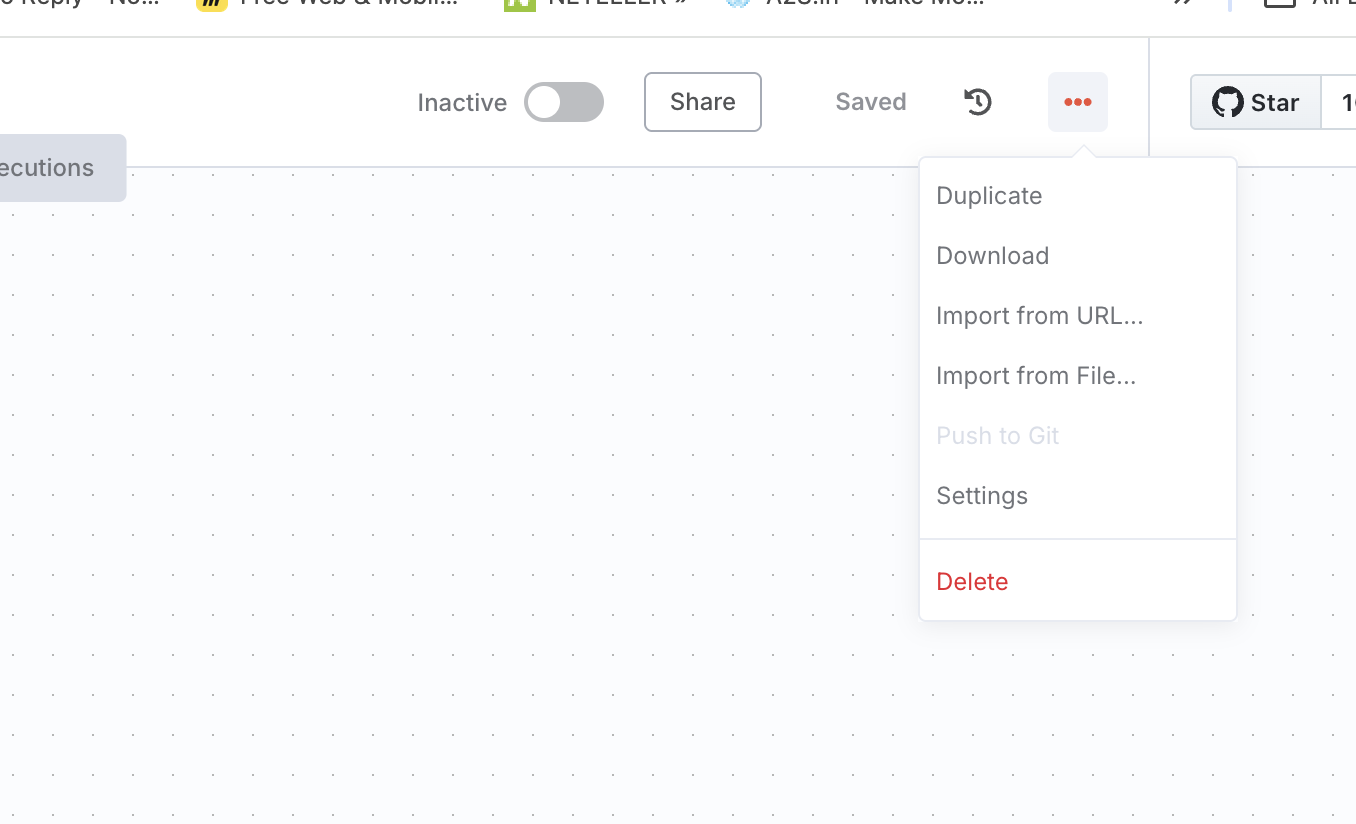The height and width of the screenshot is (824, 1356).
Task: Choose Download in the dropdown menu
Action: click(1078, 256)
